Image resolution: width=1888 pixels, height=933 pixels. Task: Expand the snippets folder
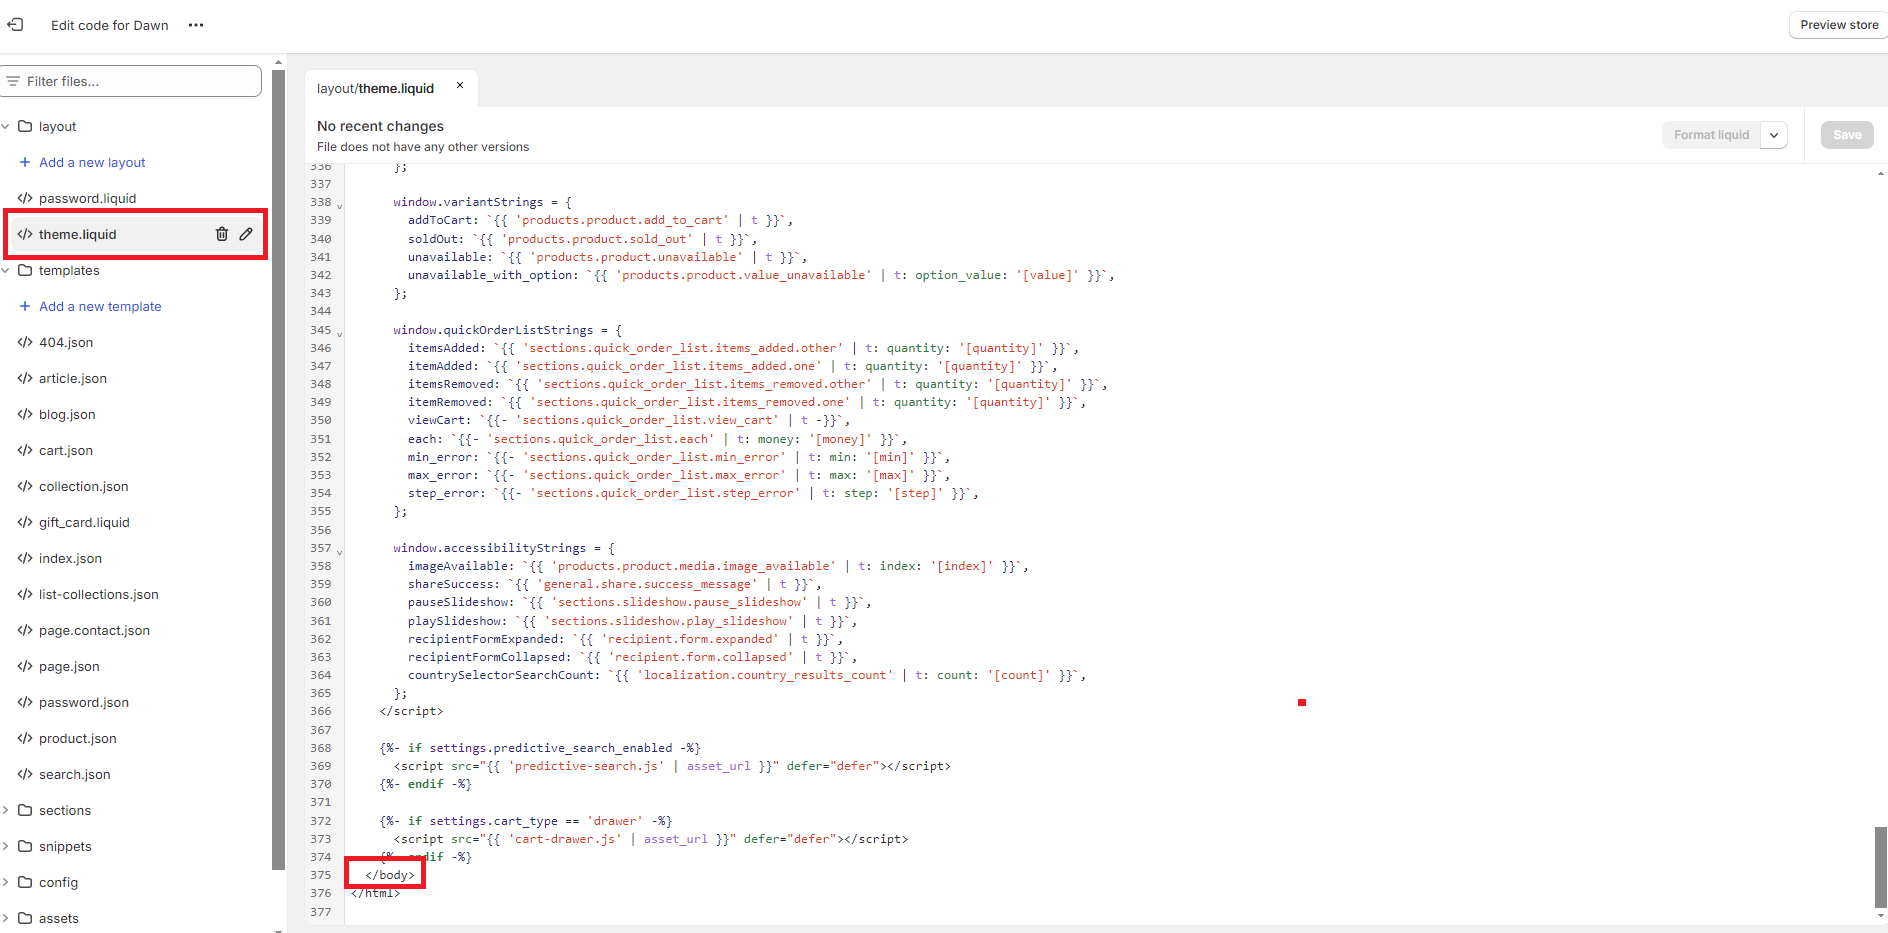(x=6, y=846)
